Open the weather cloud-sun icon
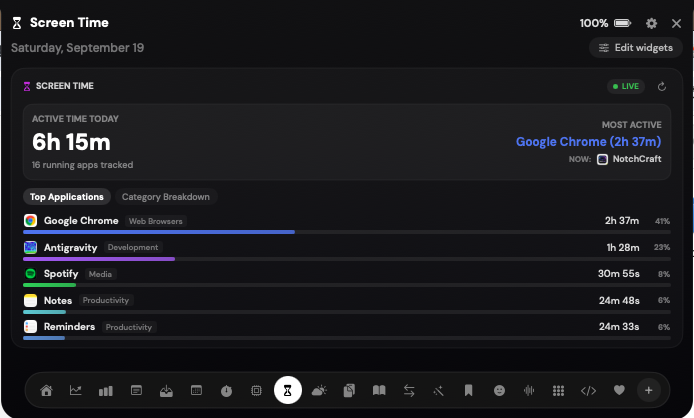 click(x=319, y=391)
